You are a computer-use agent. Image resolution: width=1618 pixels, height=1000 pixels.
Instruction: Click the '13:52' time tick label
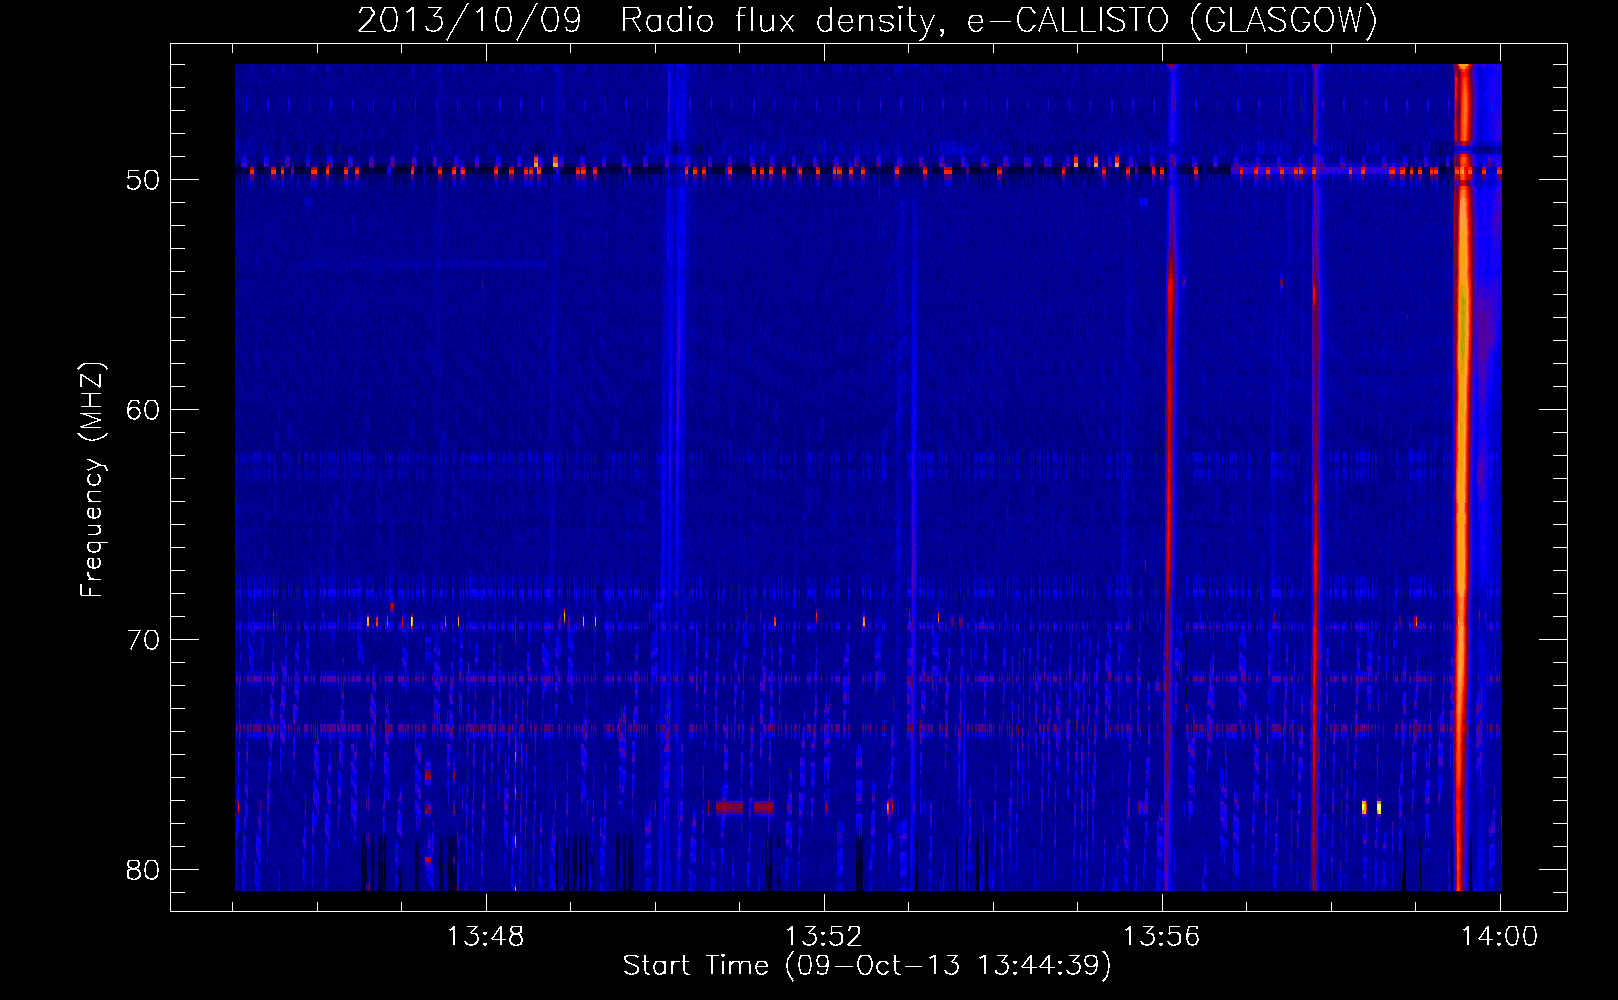point(823,937)
